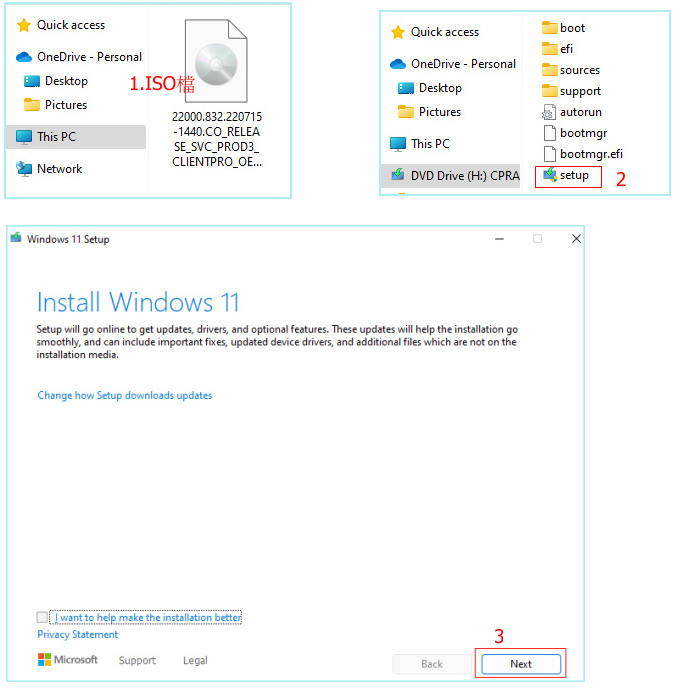676x690 pixels.
Task: Tick the installation improvement checkbox
Action: click(42, 617)
